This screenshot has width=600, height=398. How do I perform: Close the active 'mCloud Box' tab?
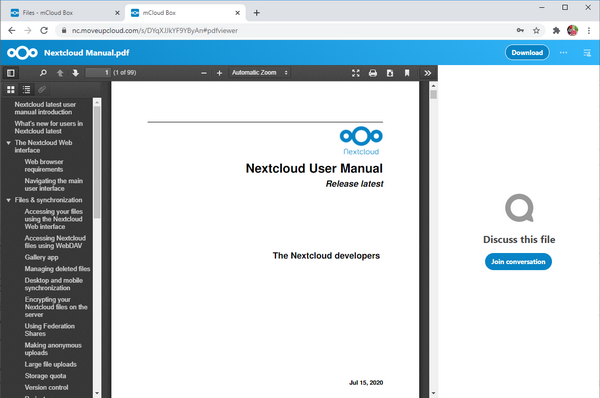(x=238, y=13)
